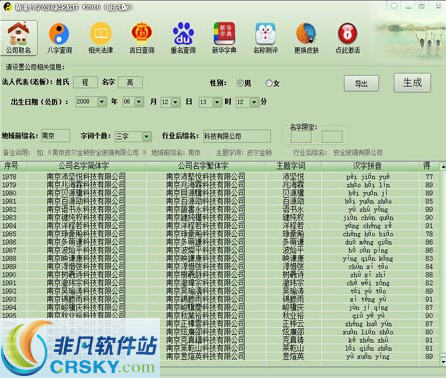446x378 pixels.
Task: Open the 八字查询 yin-yang icon
Action: pyautogui.click(x=59, y=38)
